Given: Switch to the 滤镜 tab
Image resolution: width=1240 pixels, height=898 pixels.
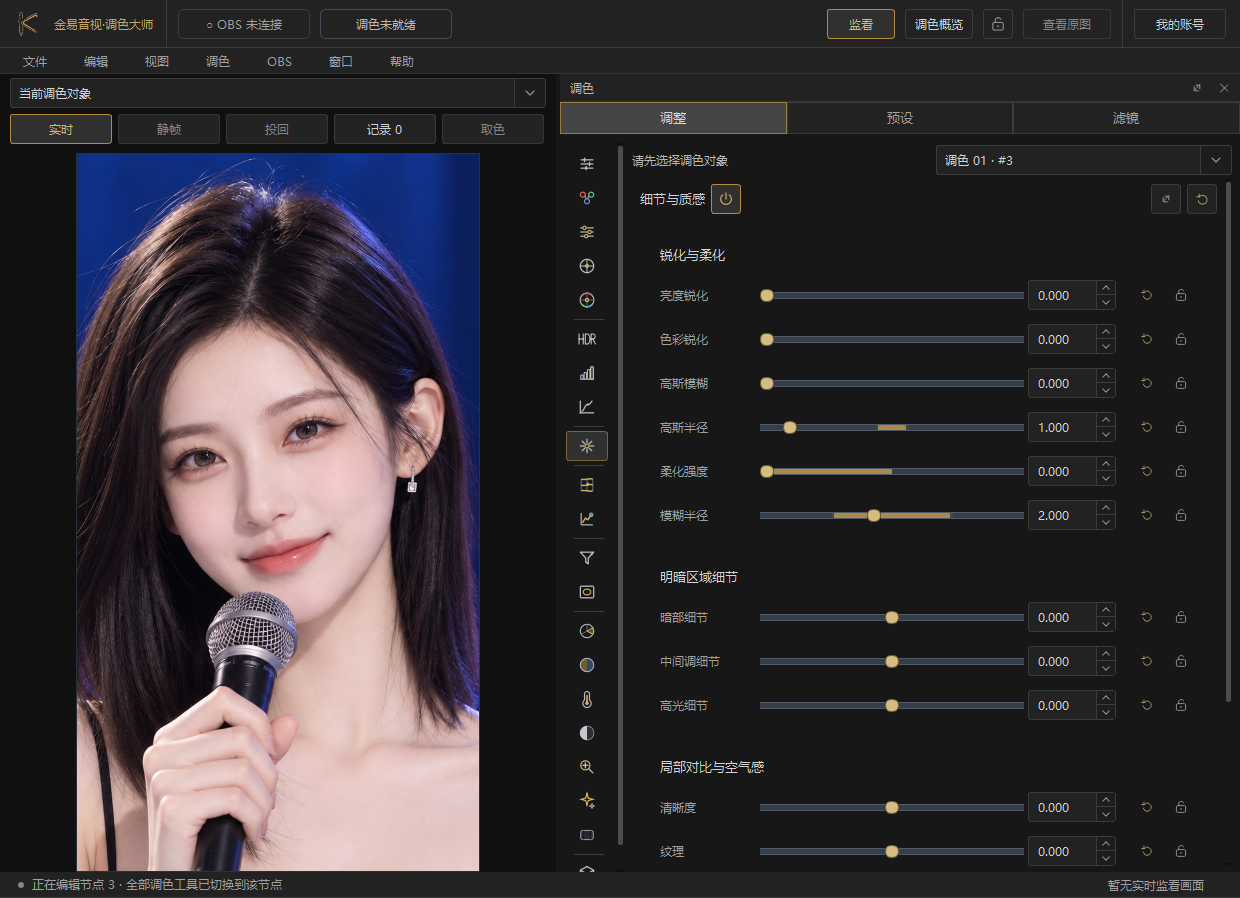Looking at the screenshot, I should click(x=1126, y=118).
